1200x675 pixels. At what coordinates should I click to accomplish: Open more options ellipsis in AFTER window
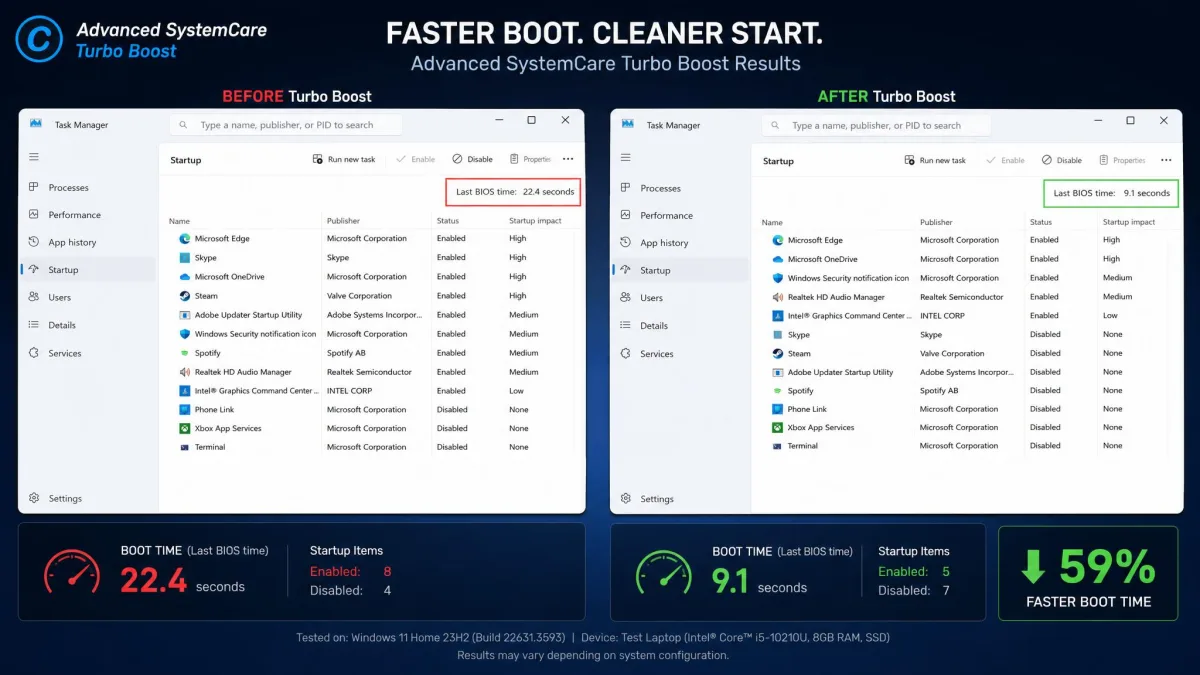(1166, 160)
